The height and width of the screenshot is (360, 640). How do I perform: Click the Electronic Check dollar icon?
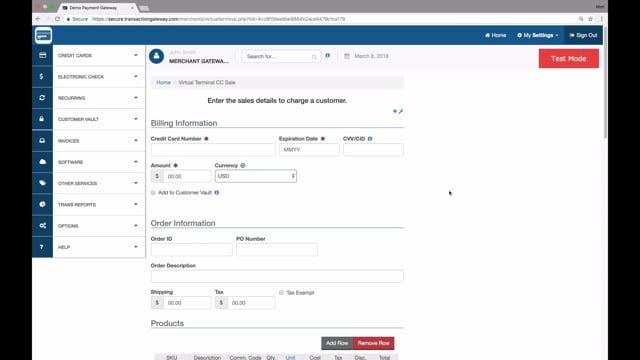pos(42,76)
